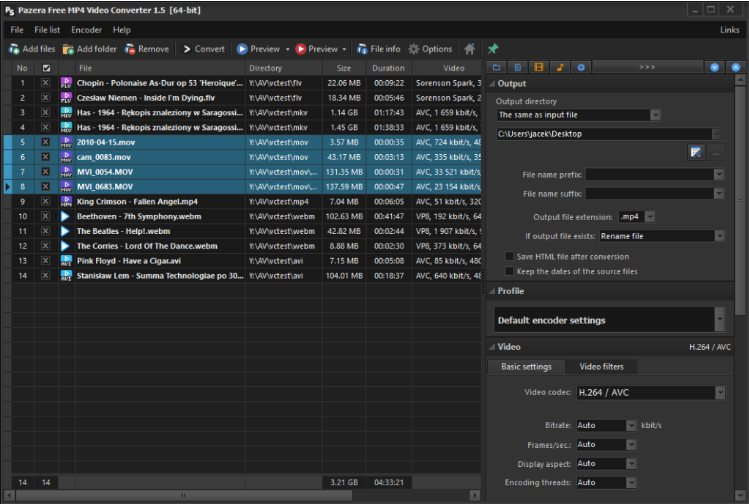Remove selected files using Remove icon
Viewport: 749px width, 504px height.
pyautogui.click(x=130, y=49)
